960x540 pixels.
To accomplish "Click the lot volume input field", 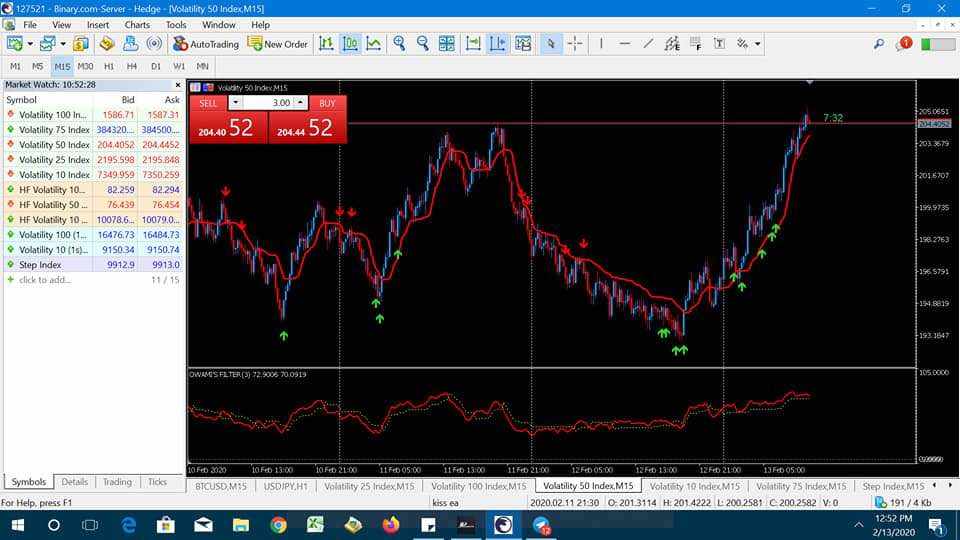I will coord(268,102).
